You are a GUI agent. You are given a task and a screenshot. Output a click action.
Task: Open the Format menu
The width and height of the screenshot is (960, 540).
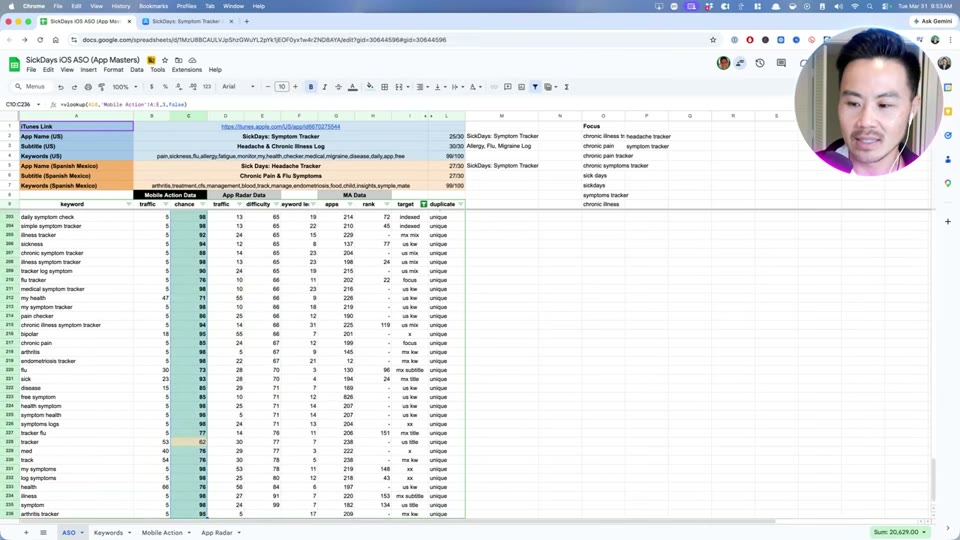pyautogui.click(x=113, y=70)
